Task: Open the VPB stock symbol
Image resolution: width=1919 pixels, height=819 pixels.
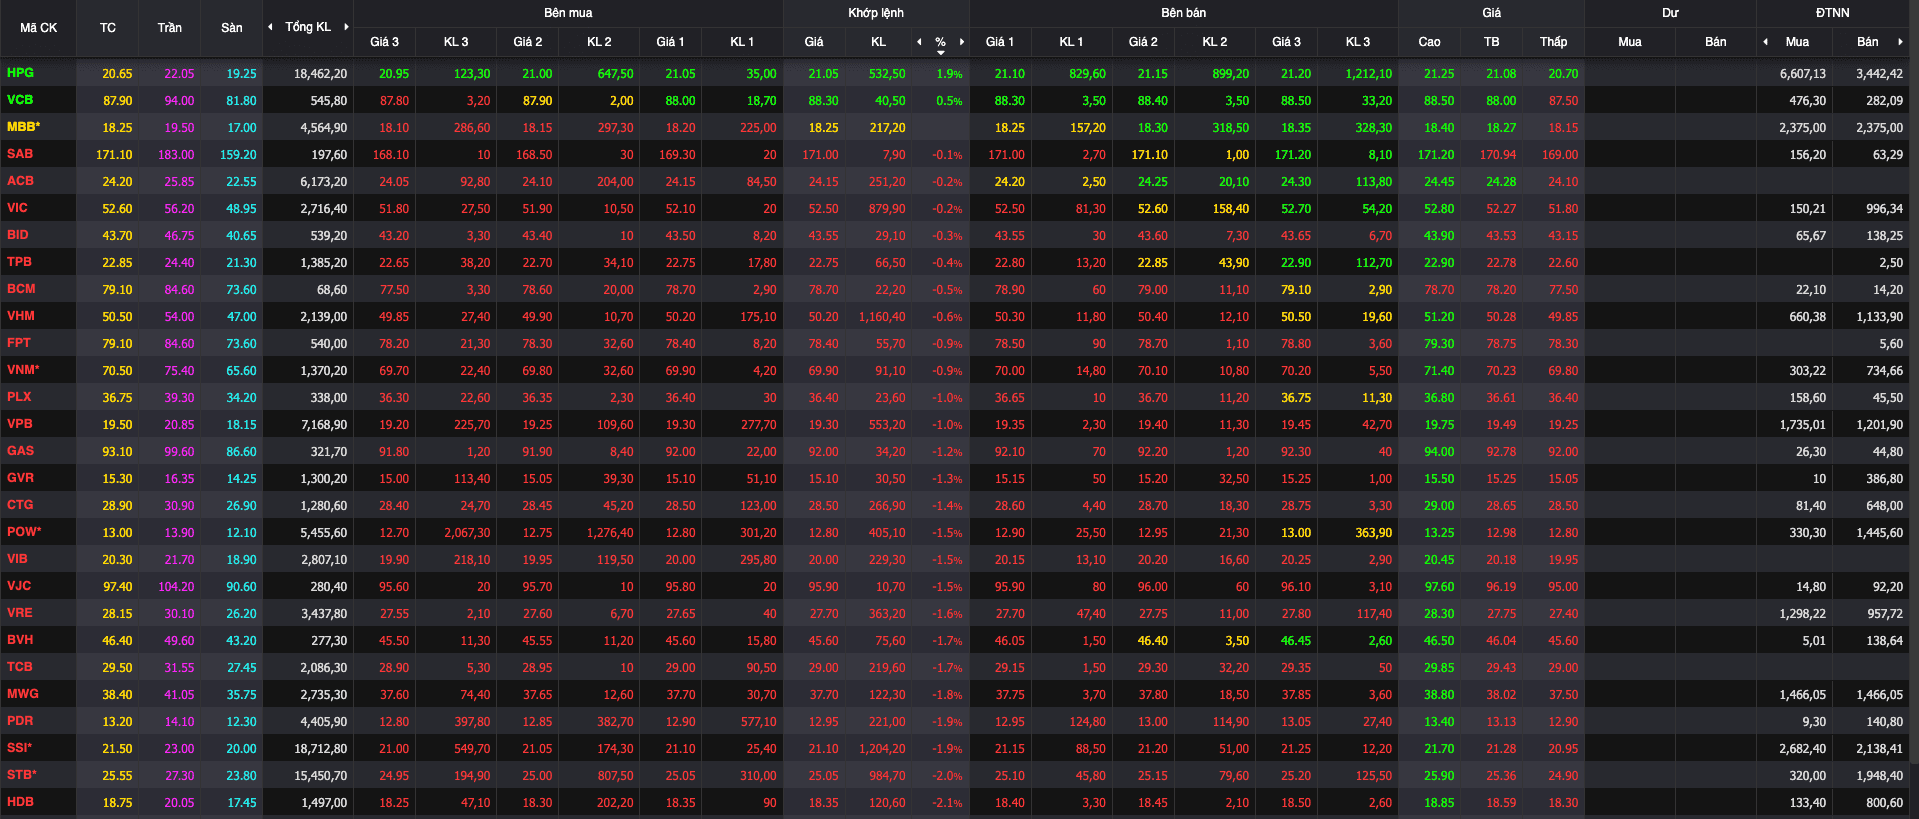Action: pyautogui.click(x=20, y=424)
